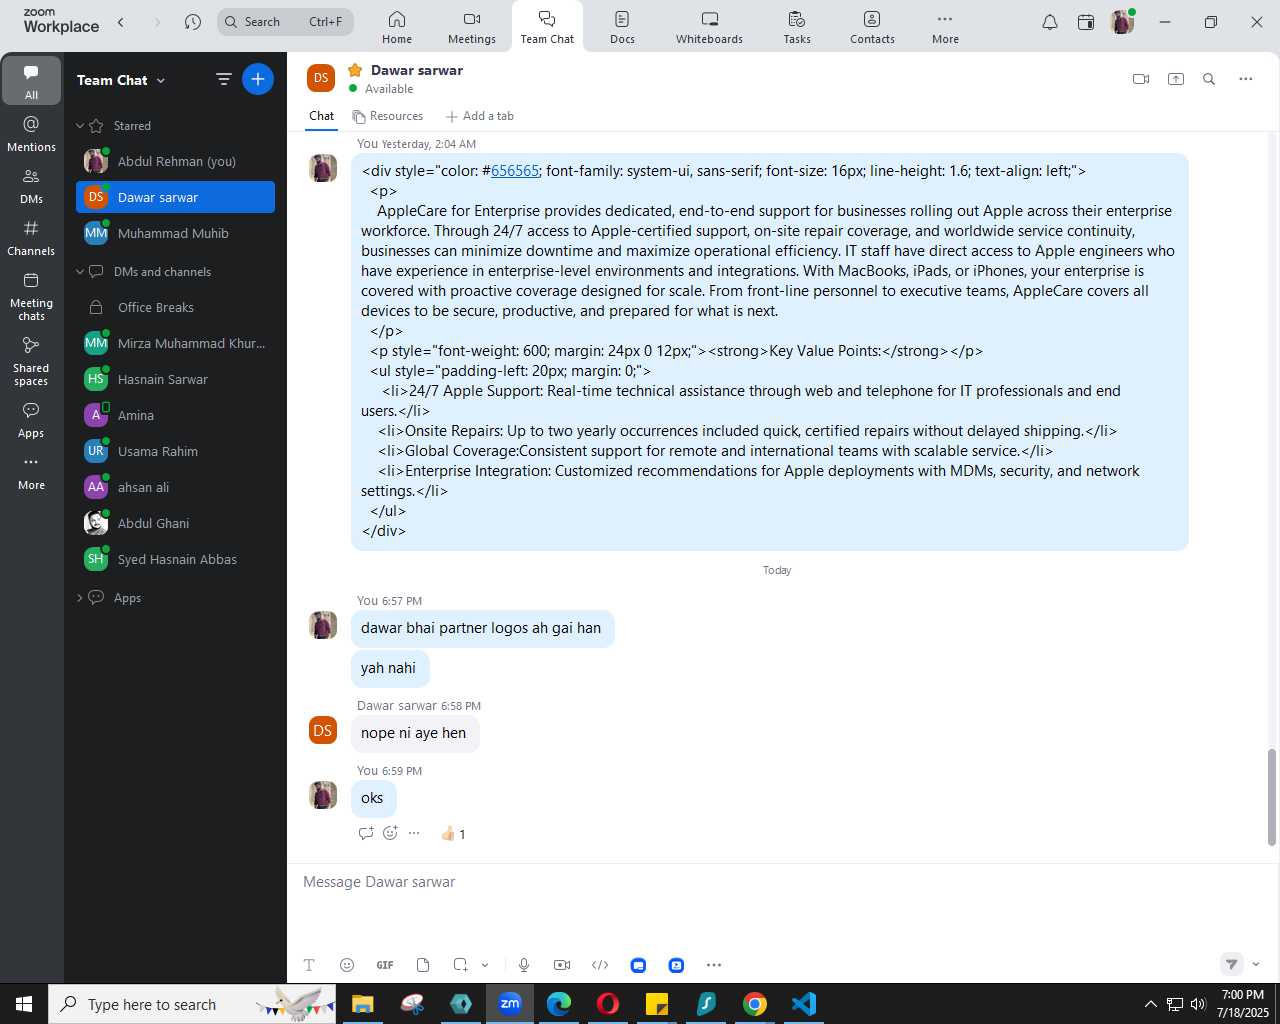Record an audio message
1280x1024 pixels.
[x=524, y=965]
